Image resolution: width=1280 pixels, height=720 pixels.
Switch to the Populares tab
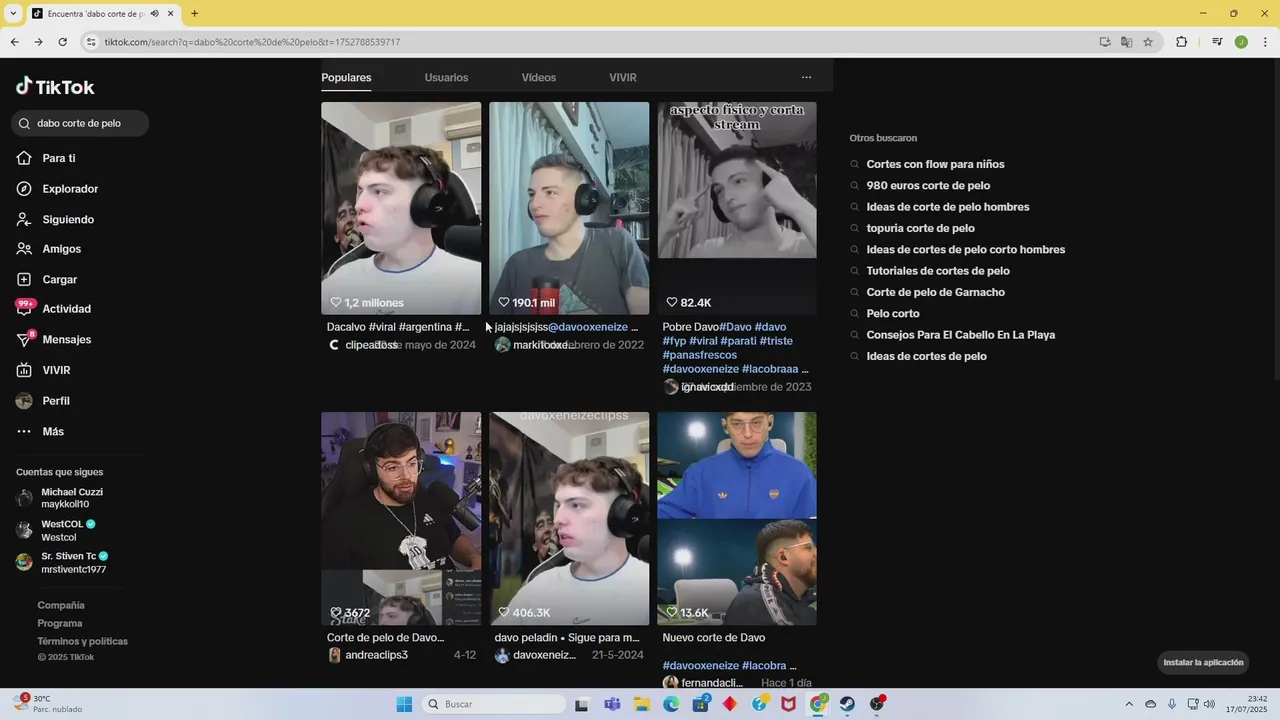(x=346, y=78)
